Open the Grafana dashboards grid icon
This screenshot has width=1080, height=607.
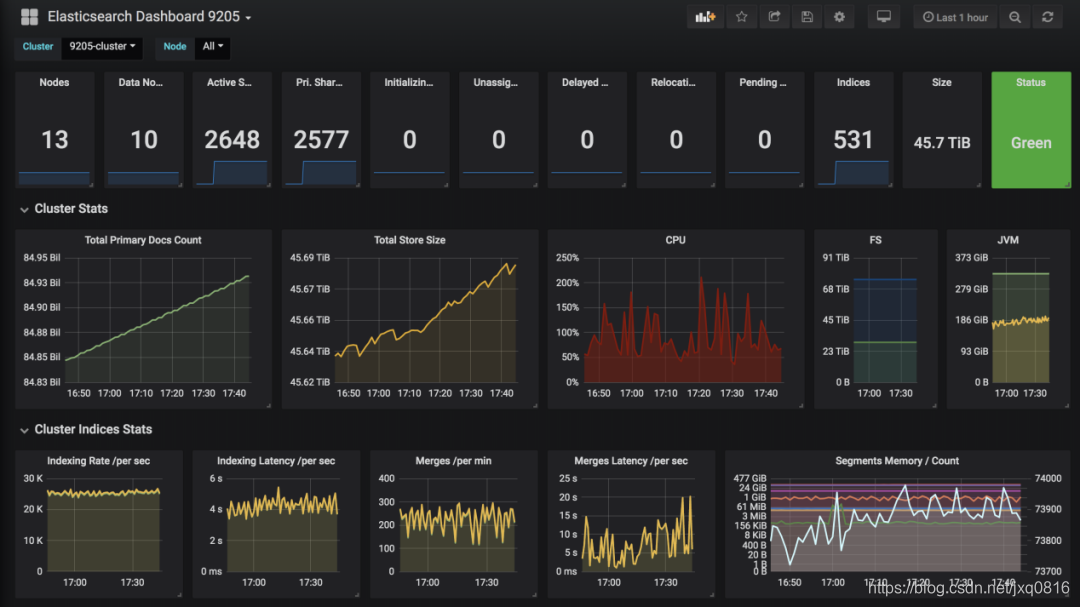[29, 17]
